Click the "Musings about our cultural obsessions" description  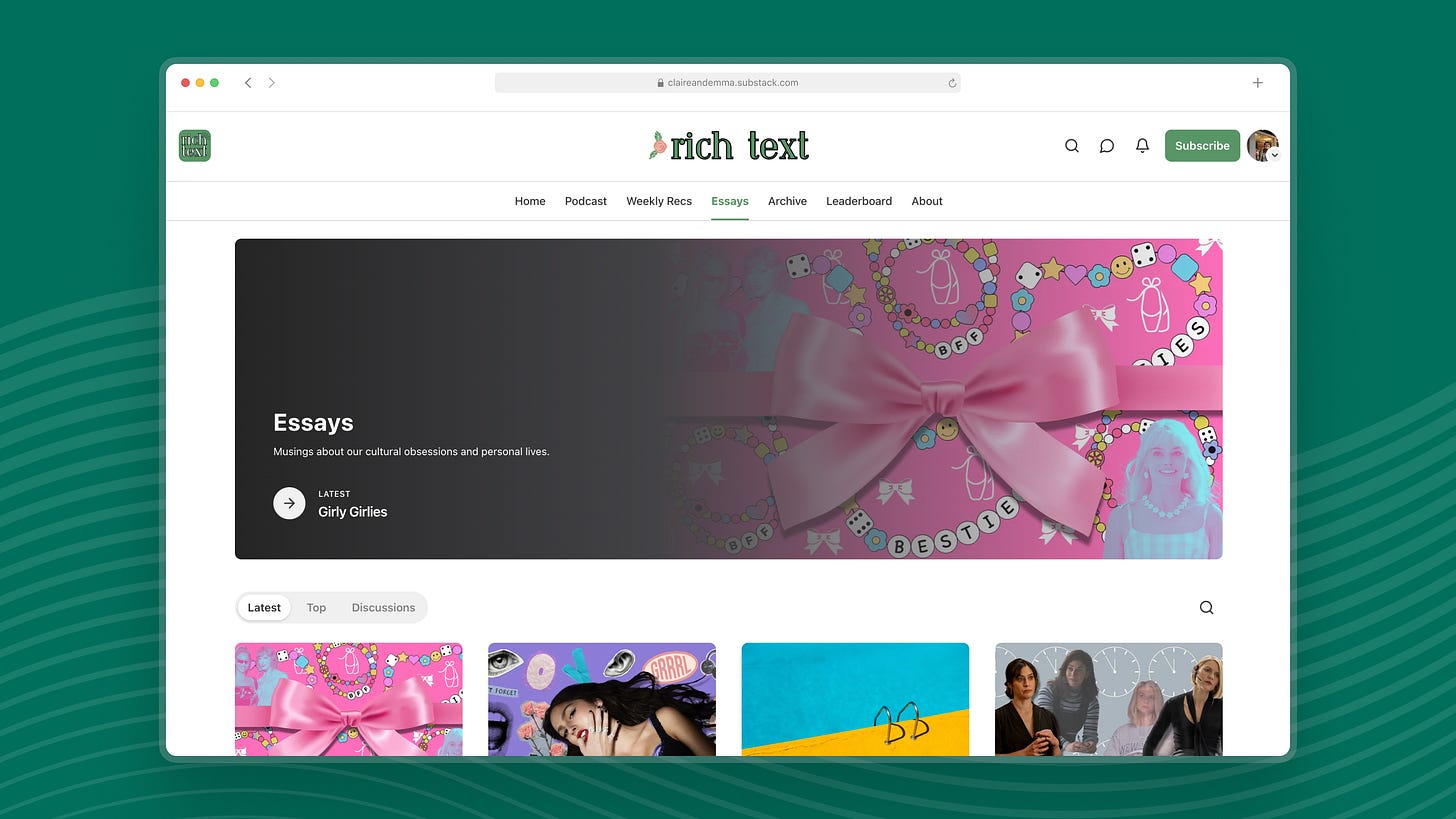point(411,452)
